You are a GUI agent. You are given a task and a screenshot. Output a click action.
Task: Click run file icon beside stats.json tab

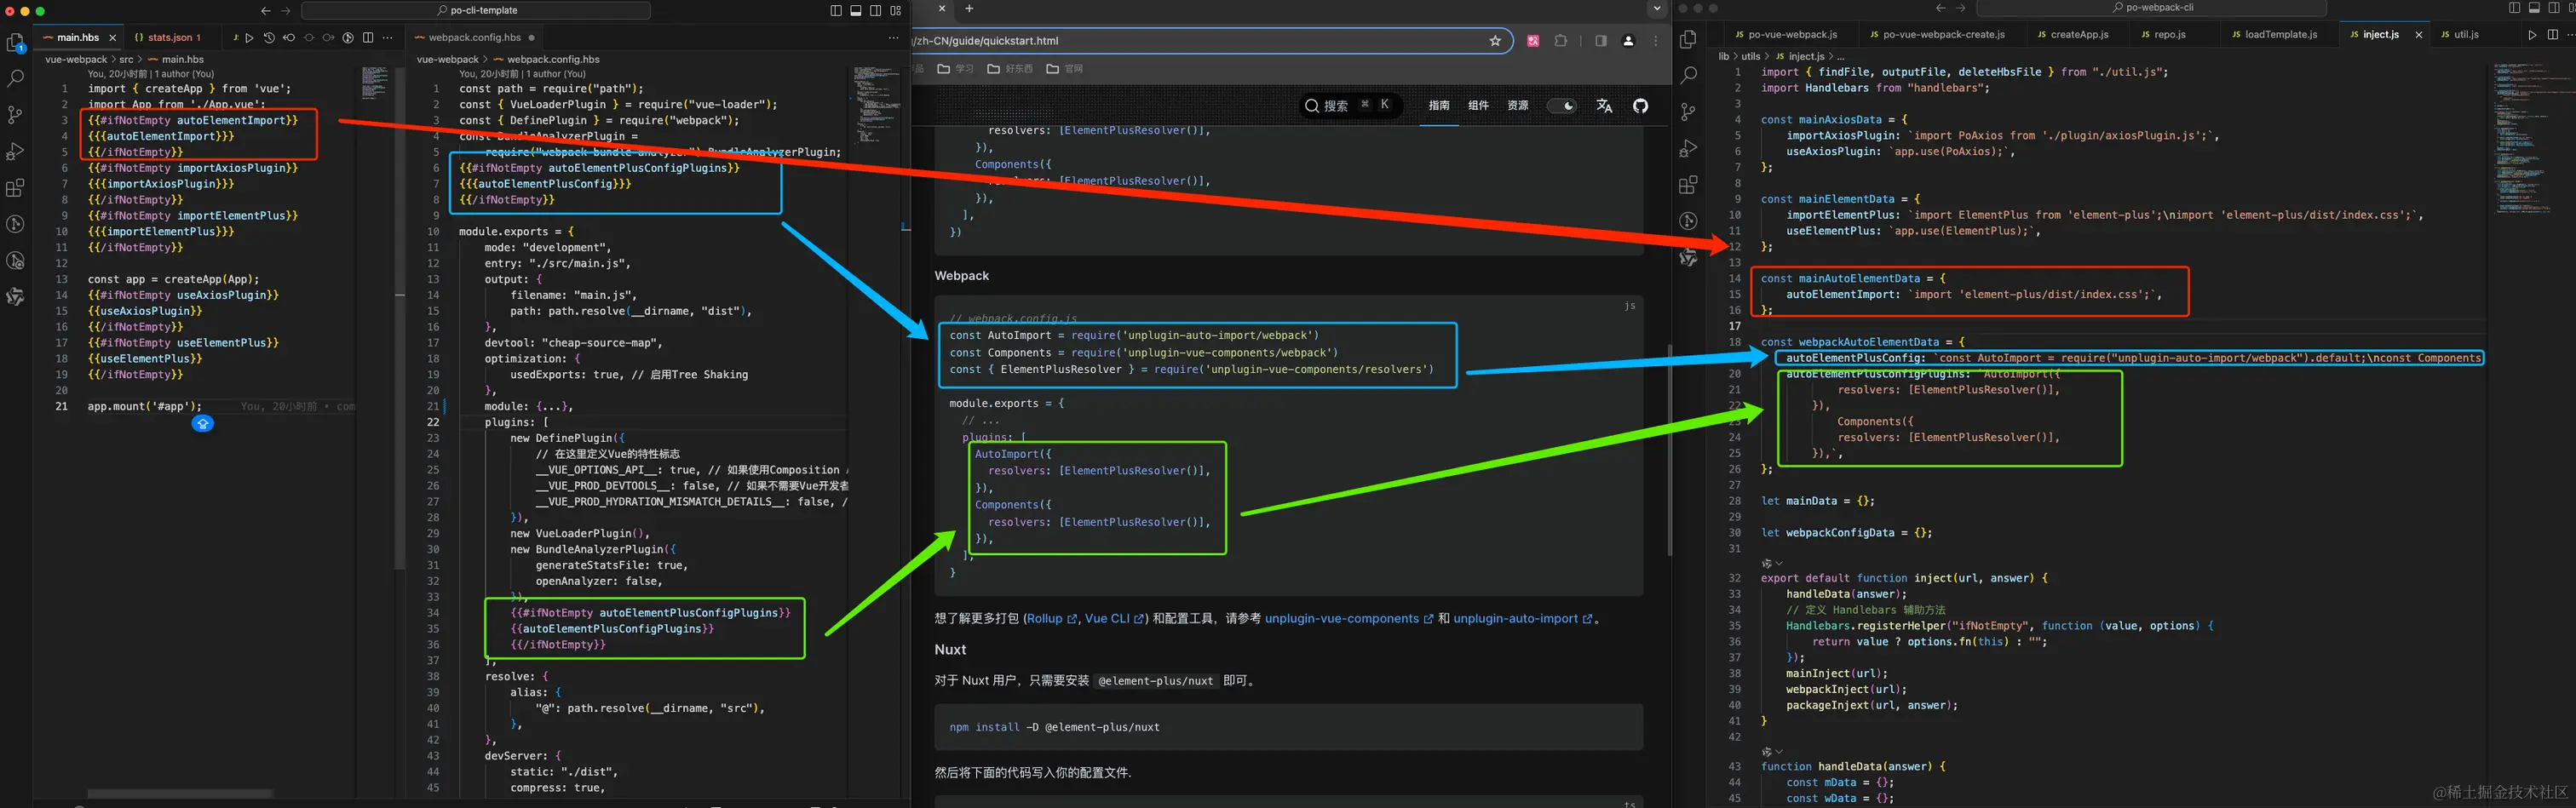(249, 38)
